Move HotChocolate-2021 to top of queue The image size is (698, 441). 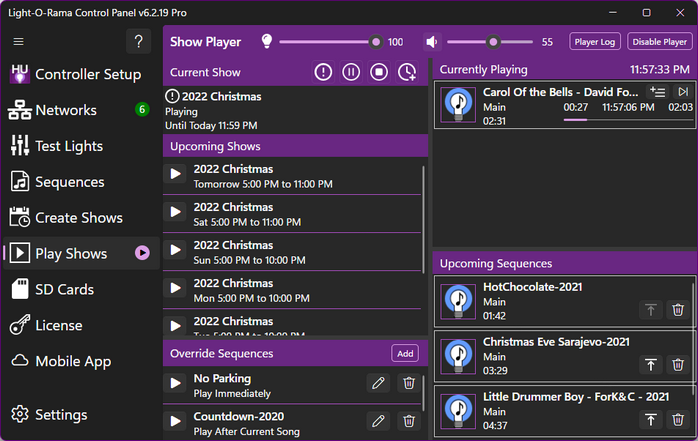point(651,310)
